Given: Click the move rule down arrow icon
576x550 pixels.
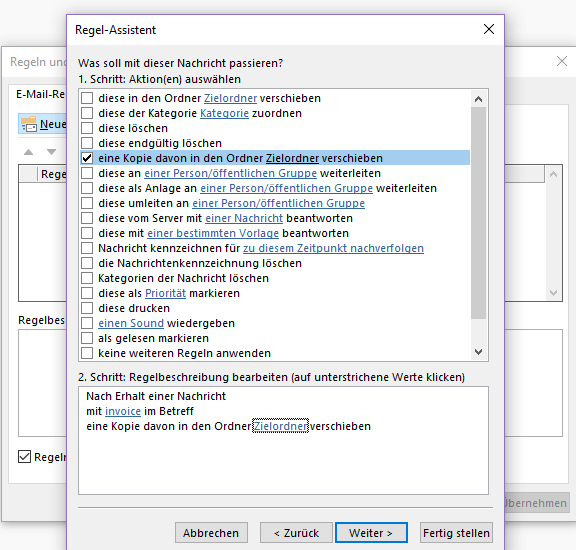Looking at the screenshot, I should (51, 152).
